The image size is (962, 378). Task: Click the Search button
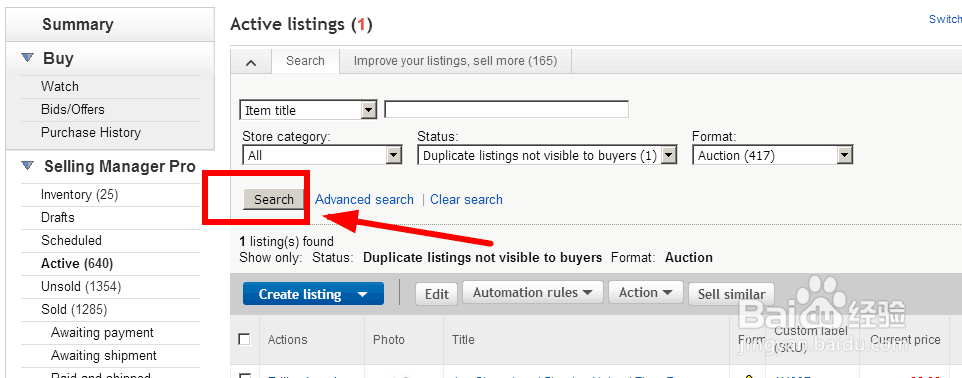point(274,199)
